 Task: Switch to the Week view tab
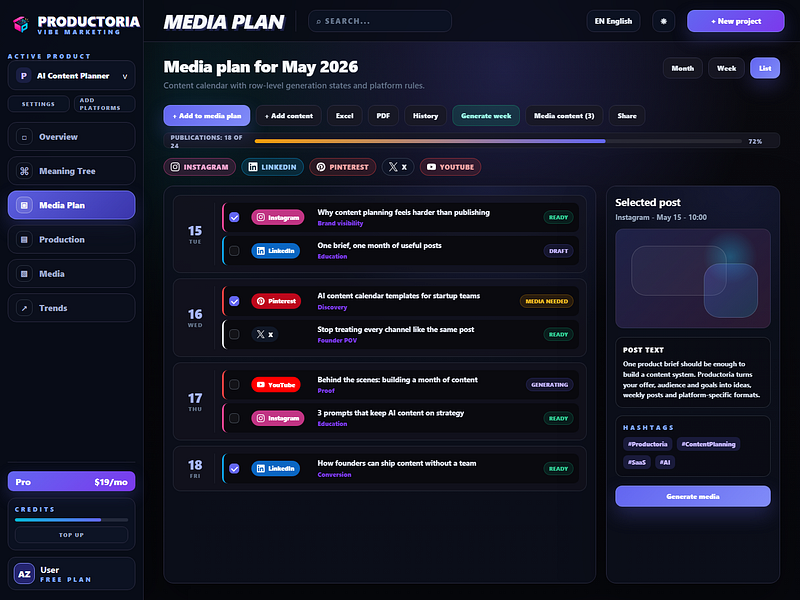[x=726, y=68]
